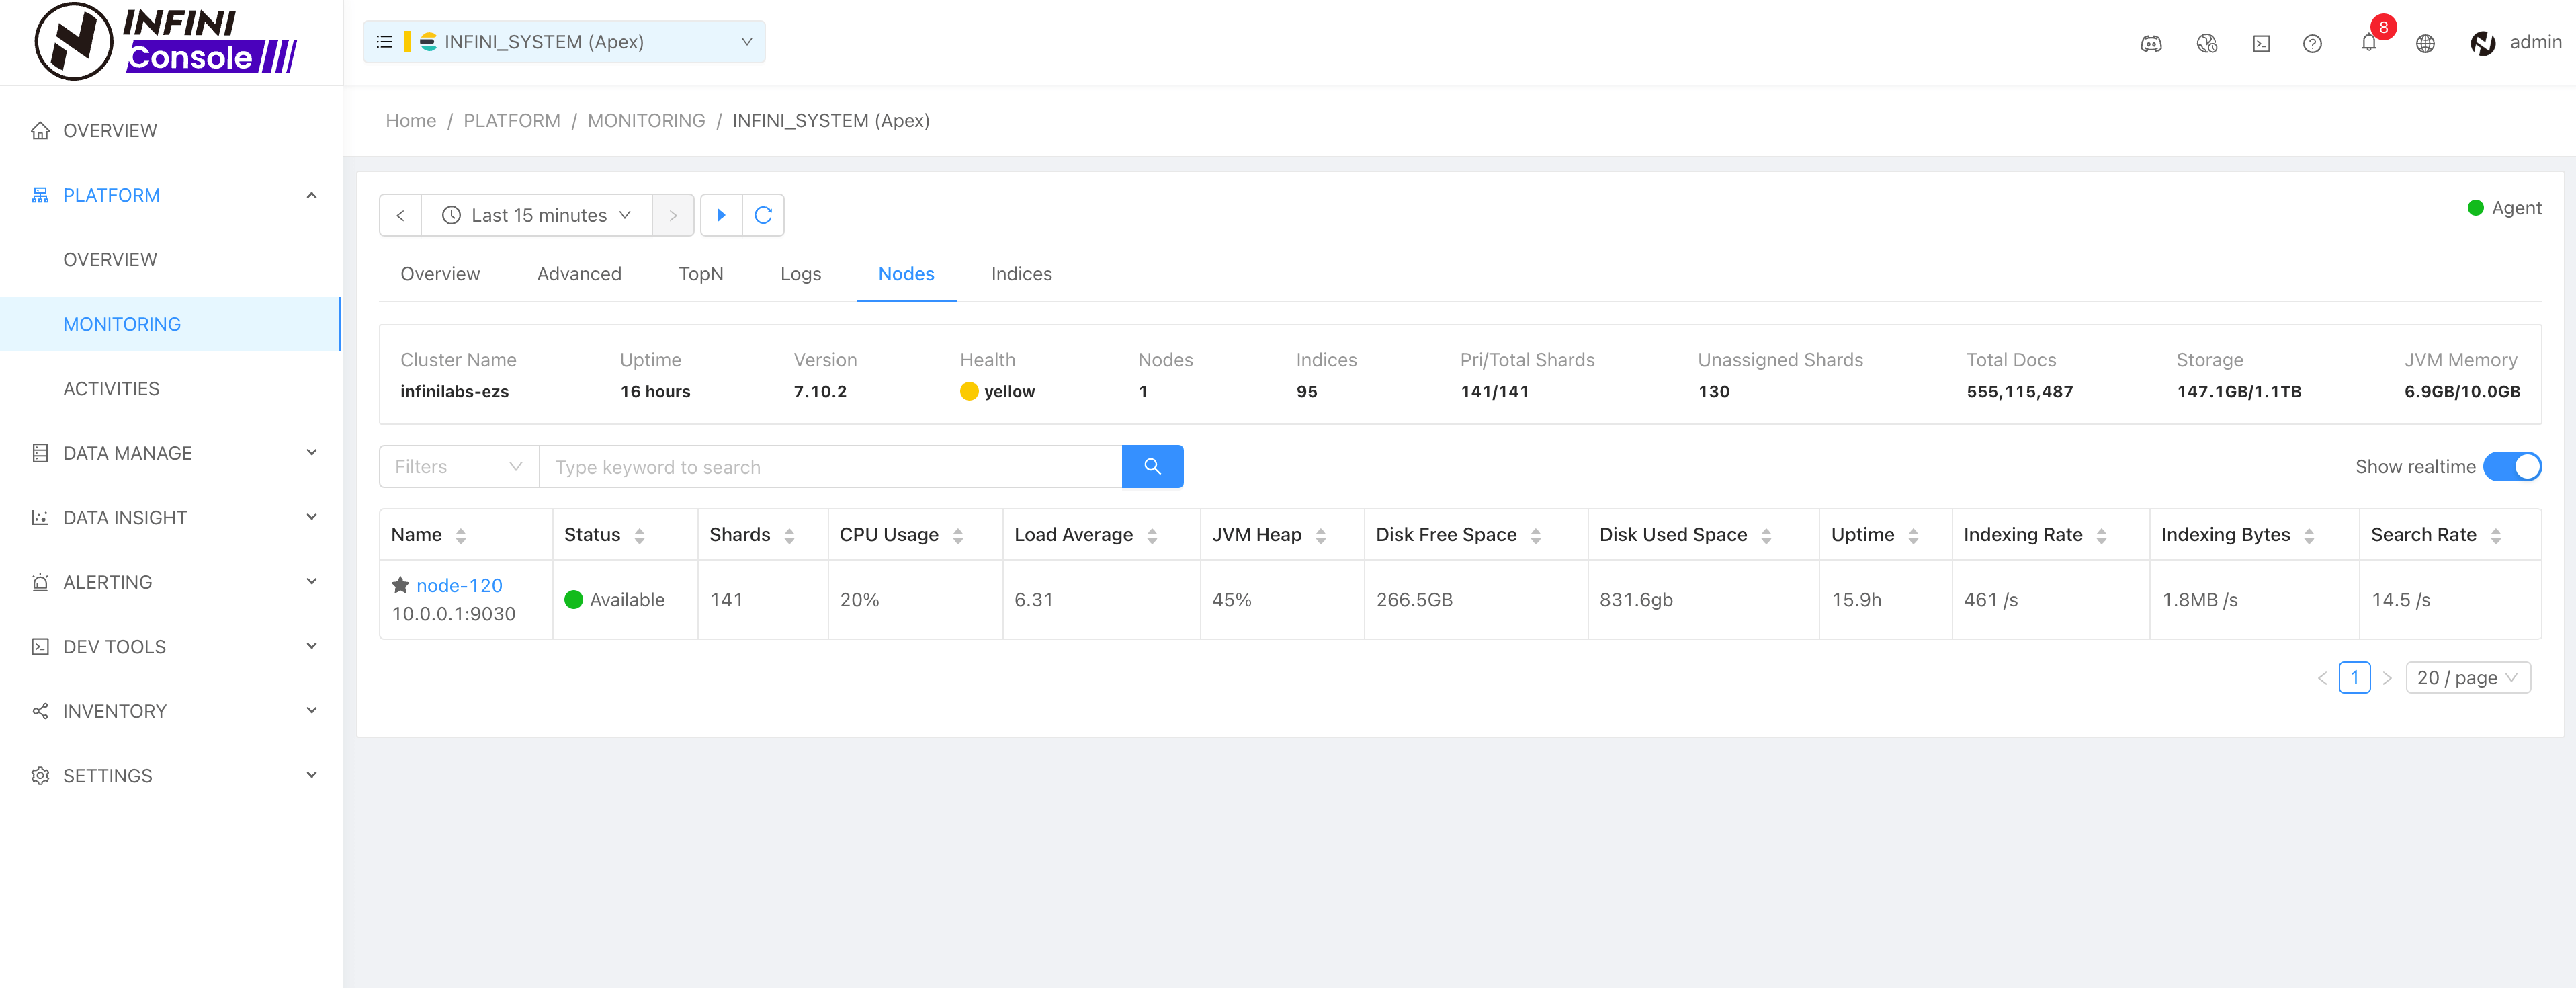Click the keyword search input field

pyautogui.click(x=830, y=466)
